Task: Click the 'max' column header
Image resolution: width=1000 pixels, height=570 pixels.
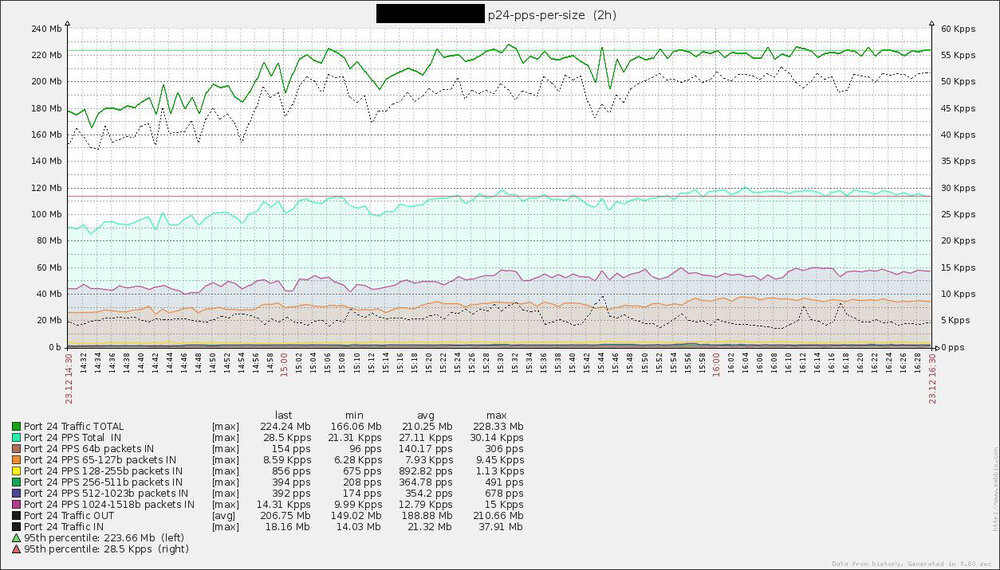Action: click(496, 415)
